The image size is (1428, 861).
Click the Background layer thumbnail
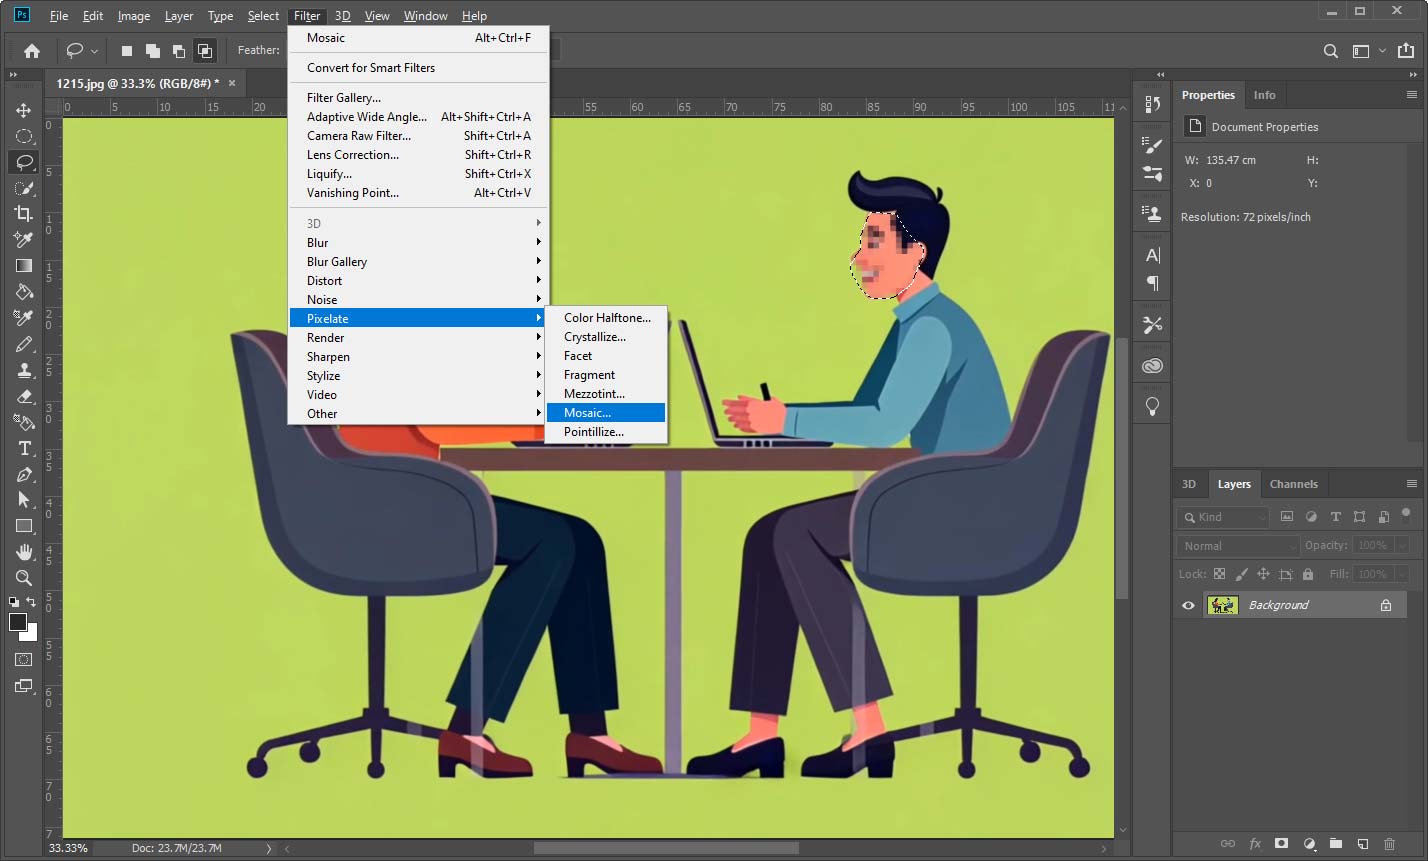coord(1222,604)
